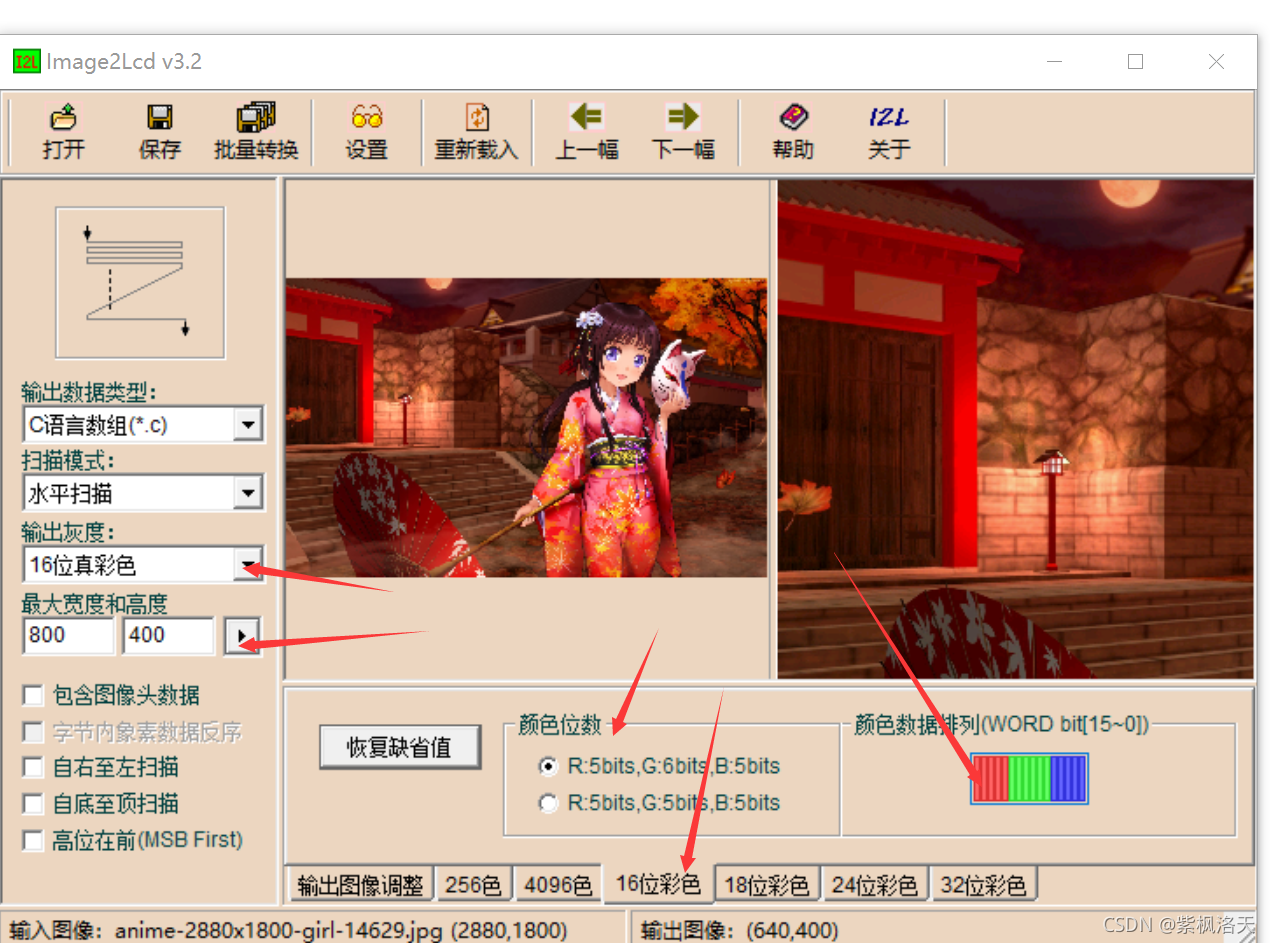The height and width of the screenshot is (943, 1270).
Task: Click the red bits in color order swatch
Action: click(x=990, y=778)
